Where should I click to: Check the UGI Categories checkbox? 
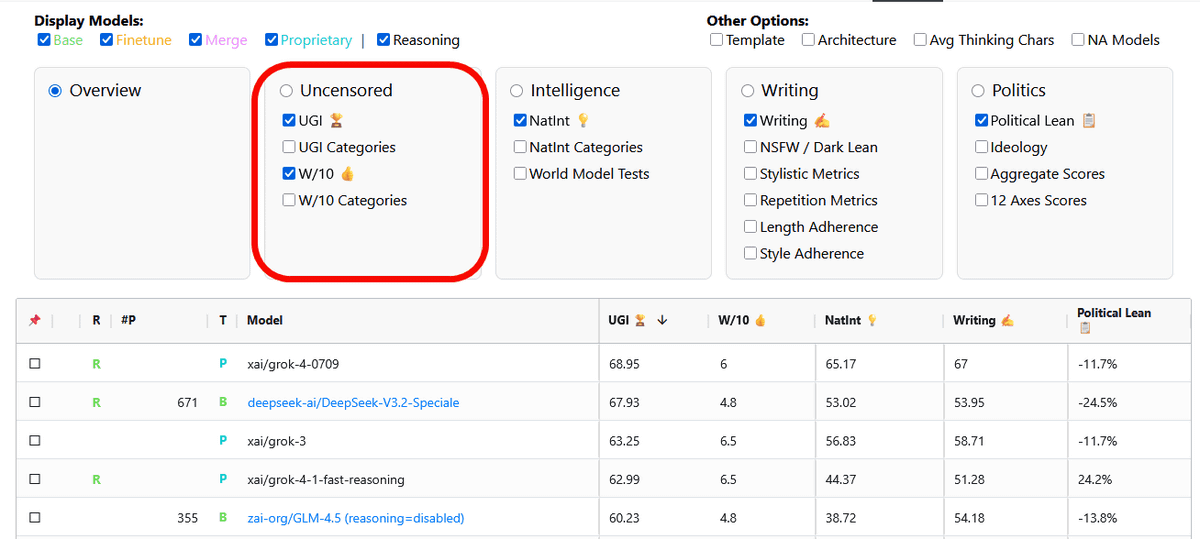coord(289,147)
